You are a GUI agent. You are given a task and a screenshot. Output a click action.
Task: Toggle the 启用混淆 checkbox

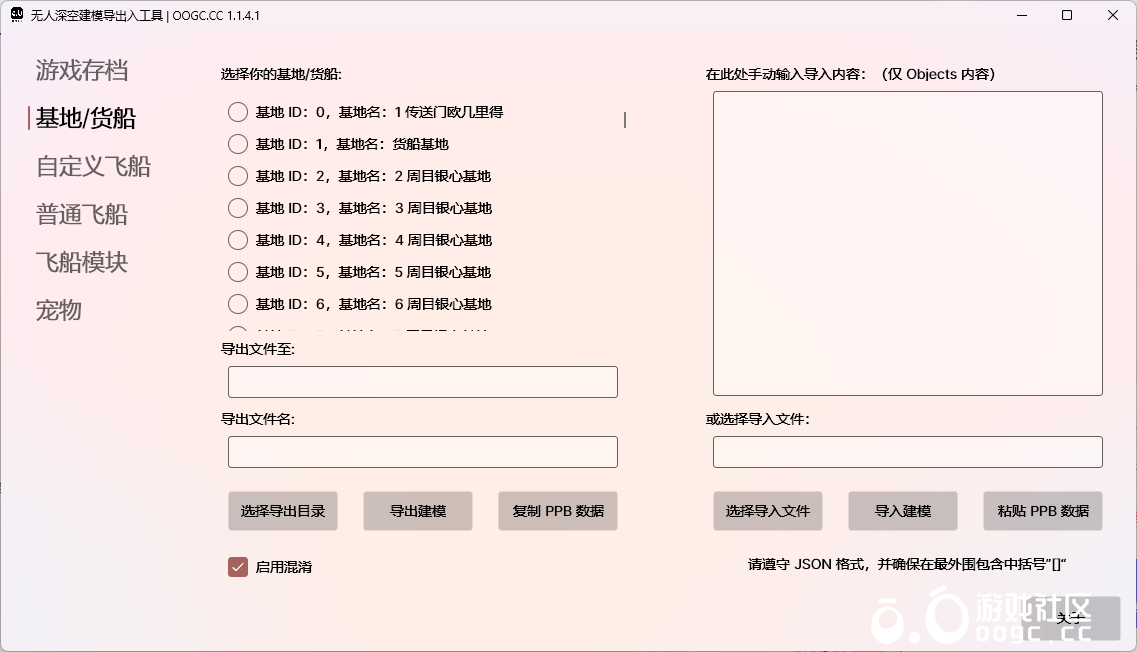pos(238,566)
